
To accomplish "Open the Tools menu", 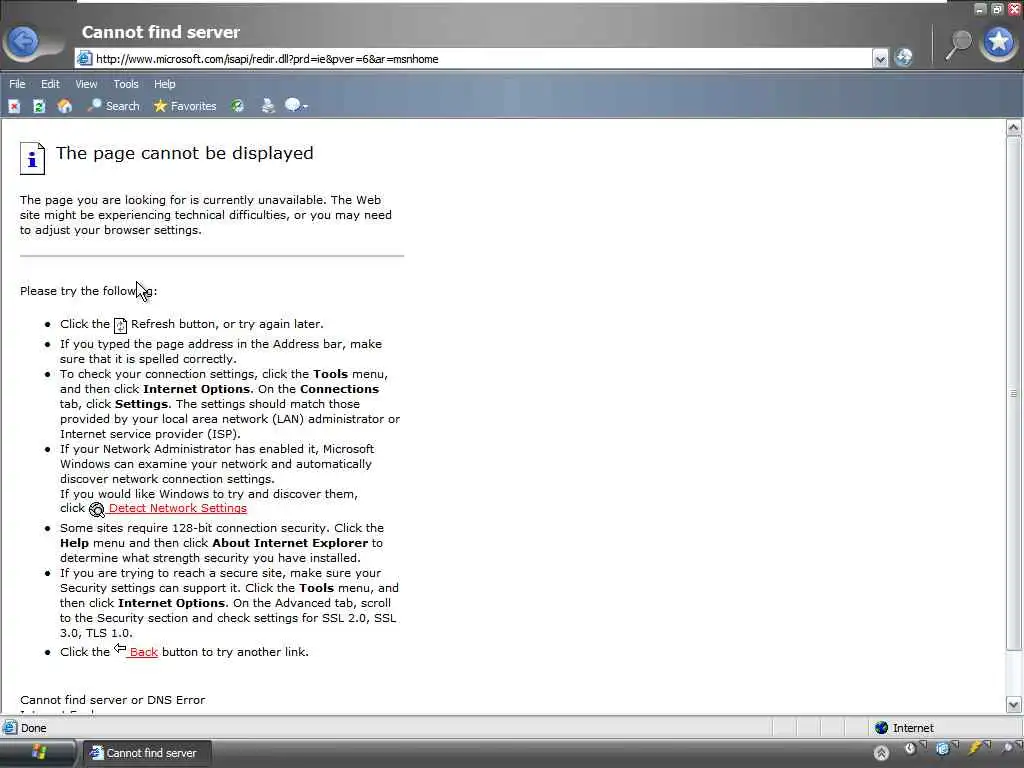I will (x=125, y=84).
